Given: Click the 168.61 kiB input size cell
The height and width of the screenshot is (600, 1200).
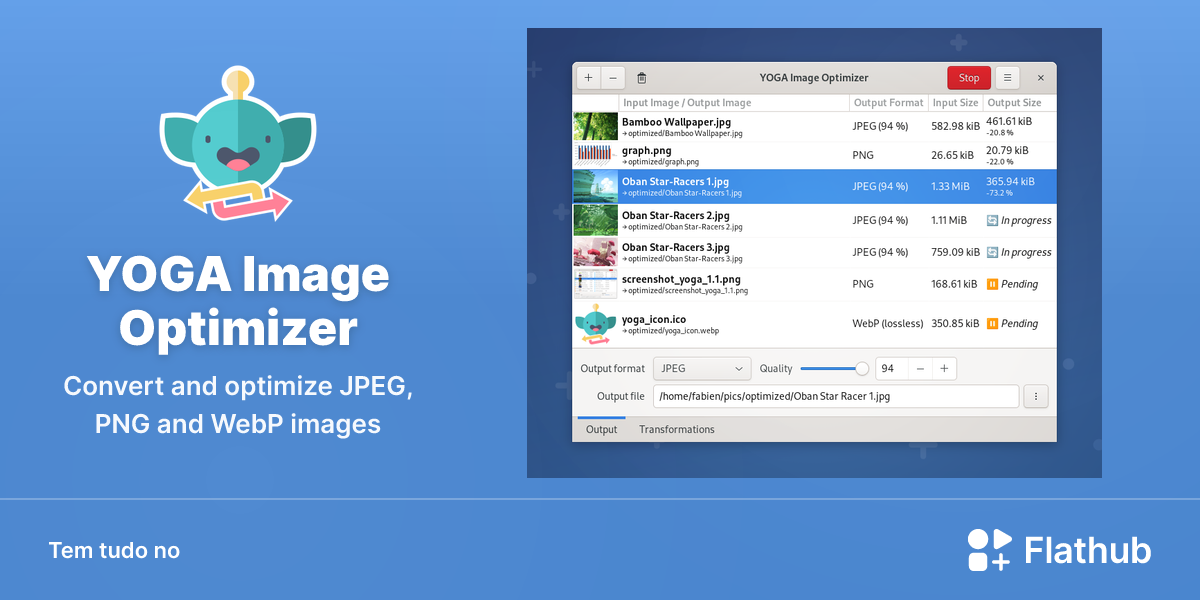Looking at the screenshot, I should pos(954,284).
